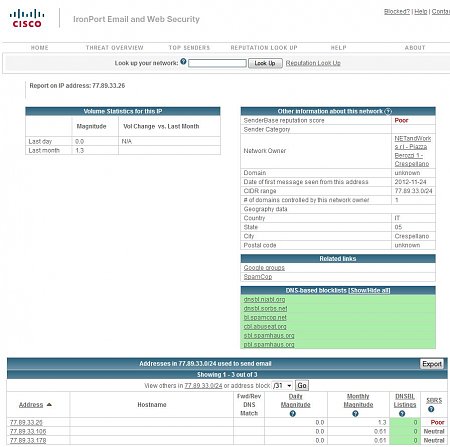Viewport: 450px width, 447px height.
Task: Open TOP SENDERS menu
Action: tap(189, 48)
